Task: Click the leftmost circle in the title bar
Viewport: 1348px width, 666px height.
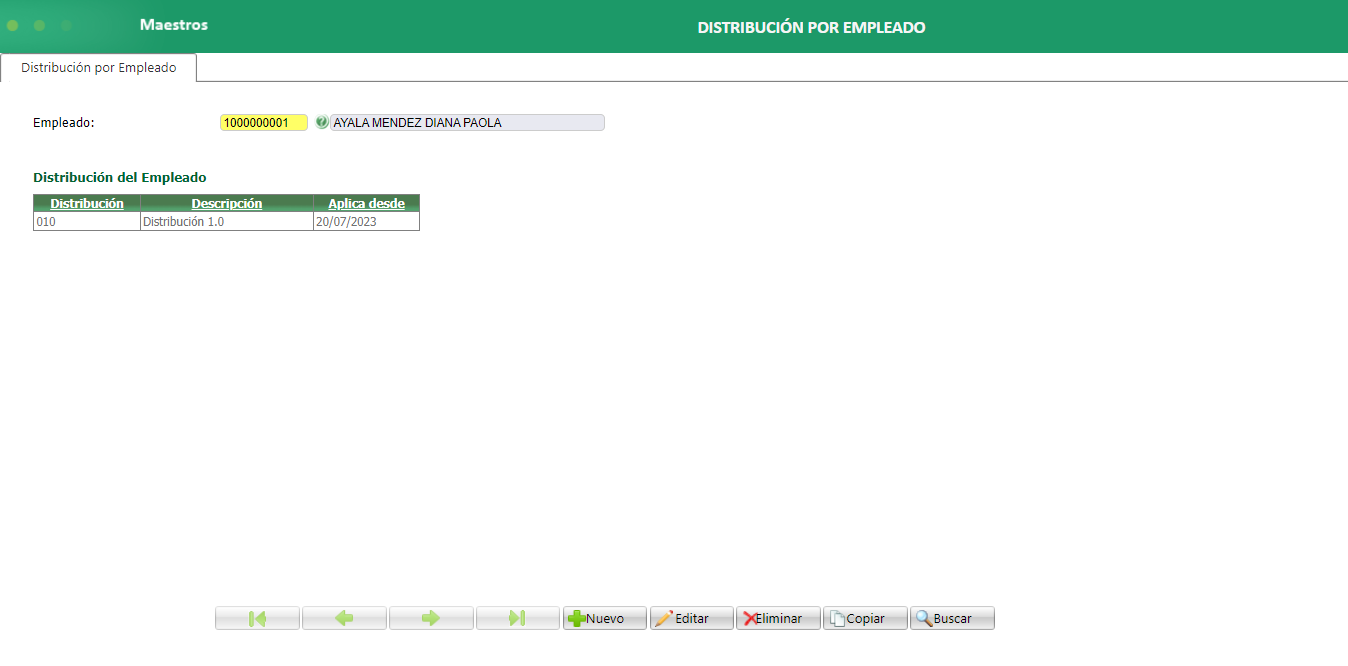Action: click(x=12, y=27)
